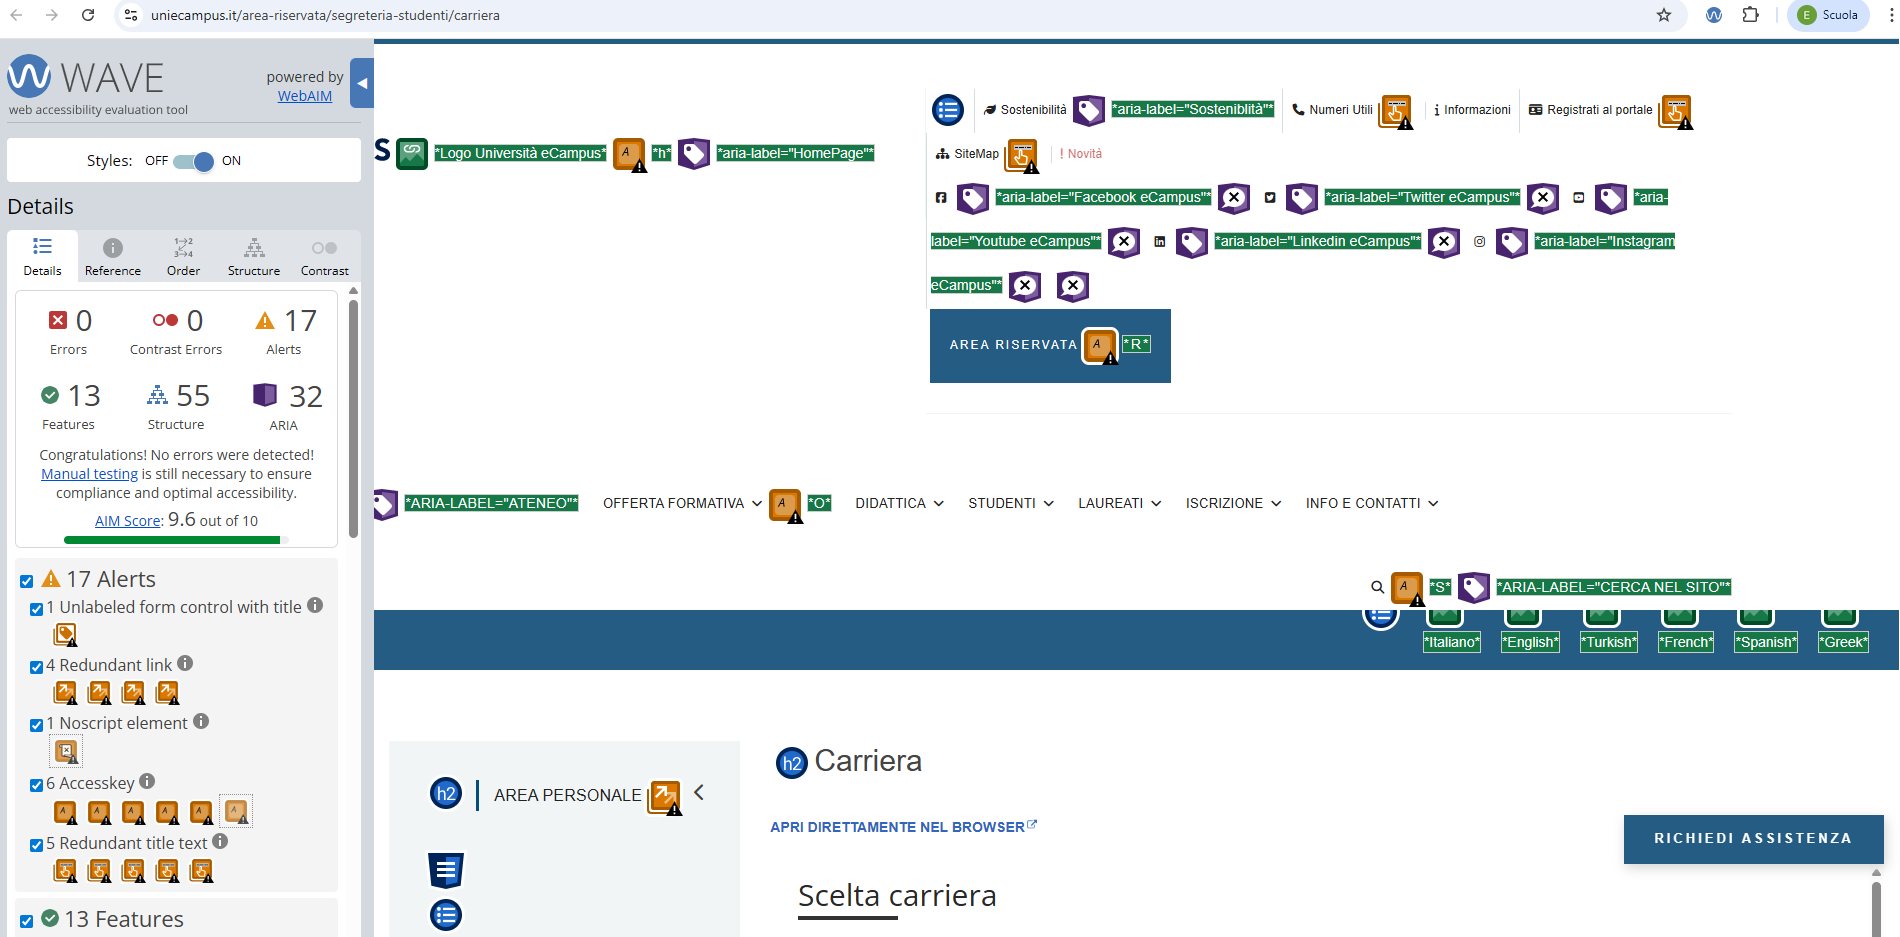1900x937 pixels.
Task: Open the WAVE extension icon in the browser toolbar
Action: (x=1714, y=15)
